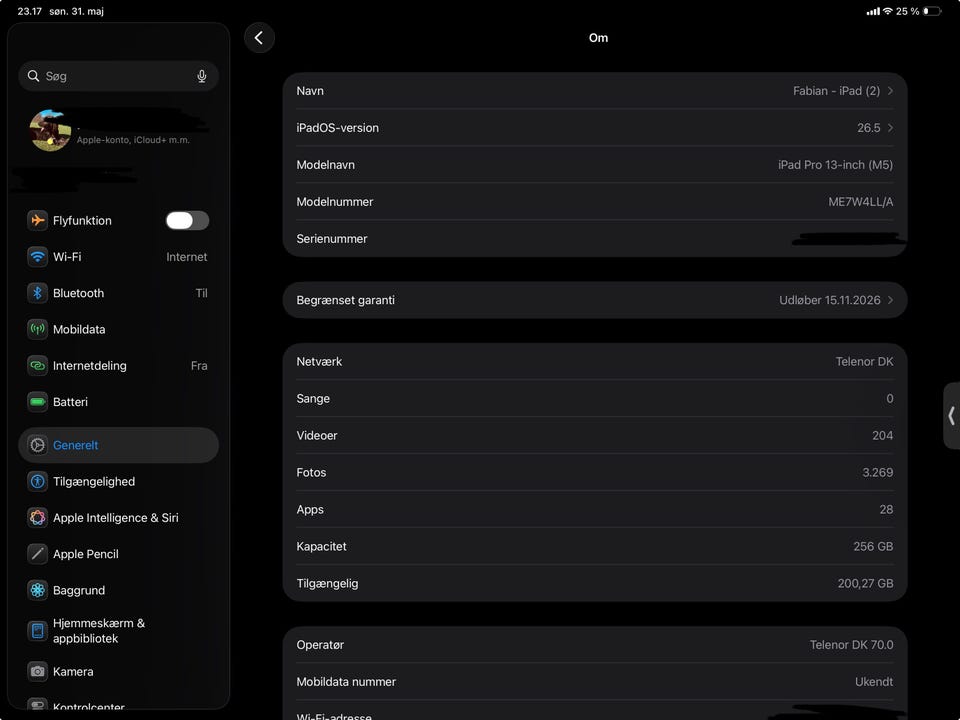Image resolution: width=960 pixels, height=720 pixels.
Task: Tap the Apple account profile picture
Action: click(50, 130)
